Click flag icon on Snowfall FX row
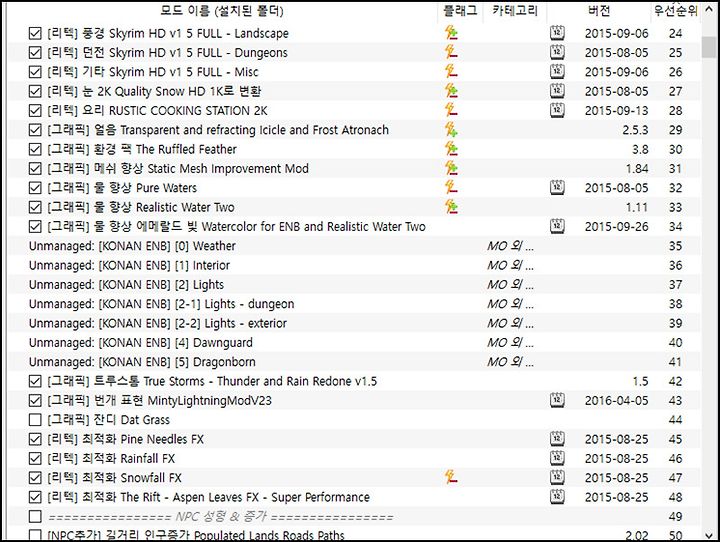The height and width of the screenshot is (542, 720). [451, 478]
